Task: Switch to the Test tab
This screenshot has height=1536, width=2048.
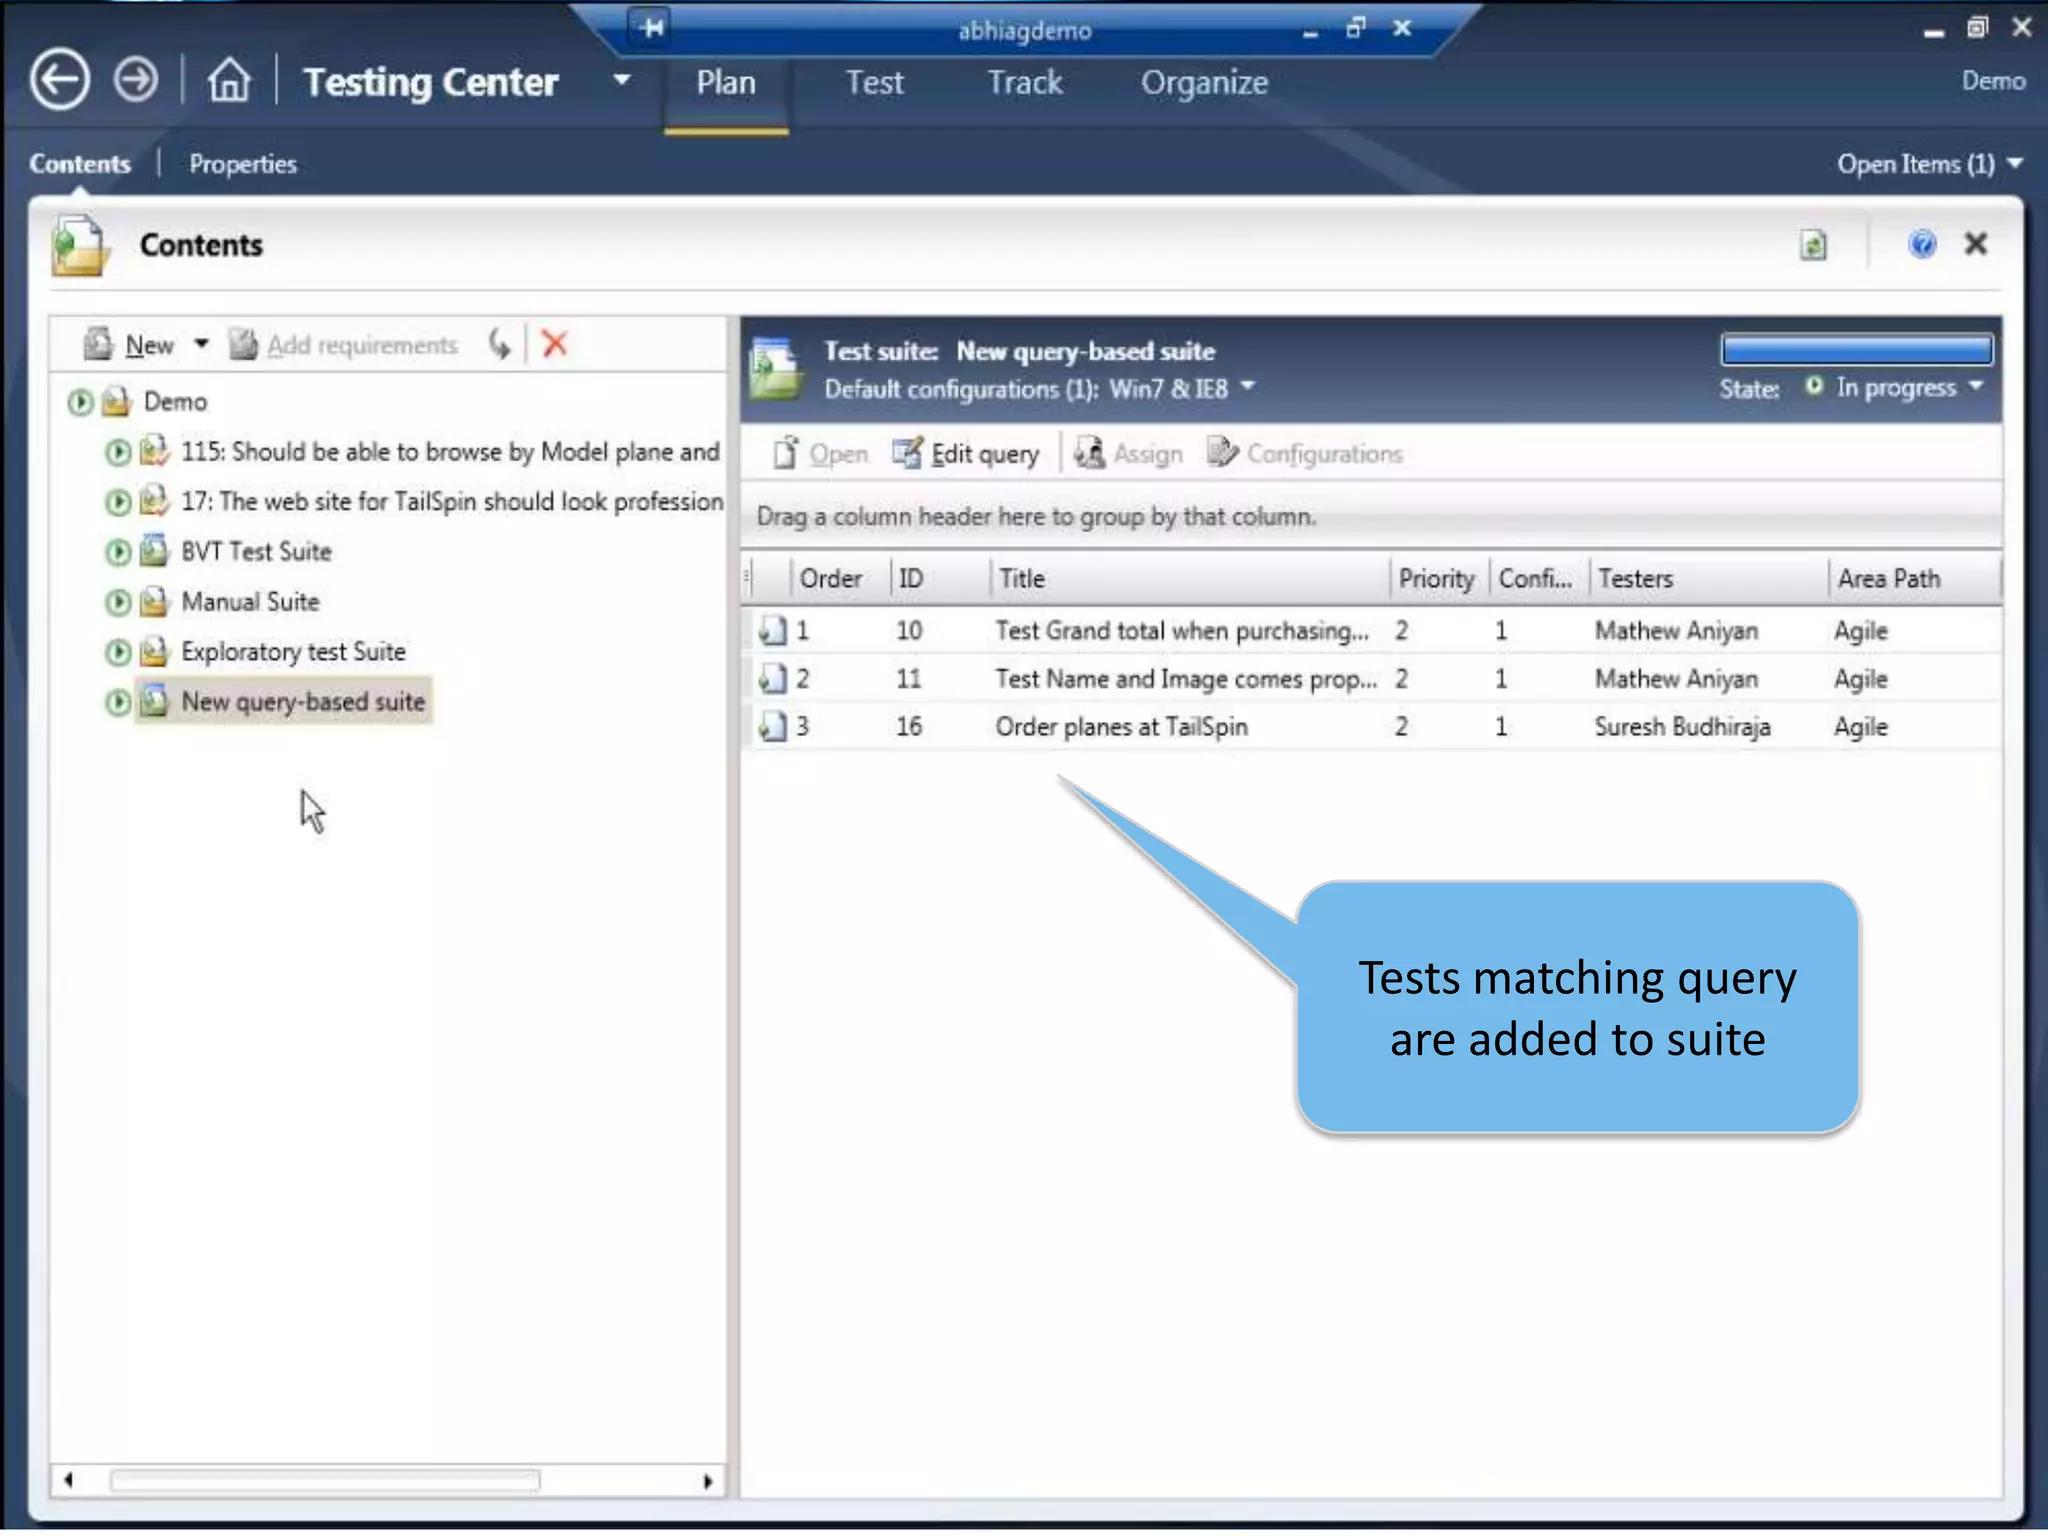Action: point(874,82)
